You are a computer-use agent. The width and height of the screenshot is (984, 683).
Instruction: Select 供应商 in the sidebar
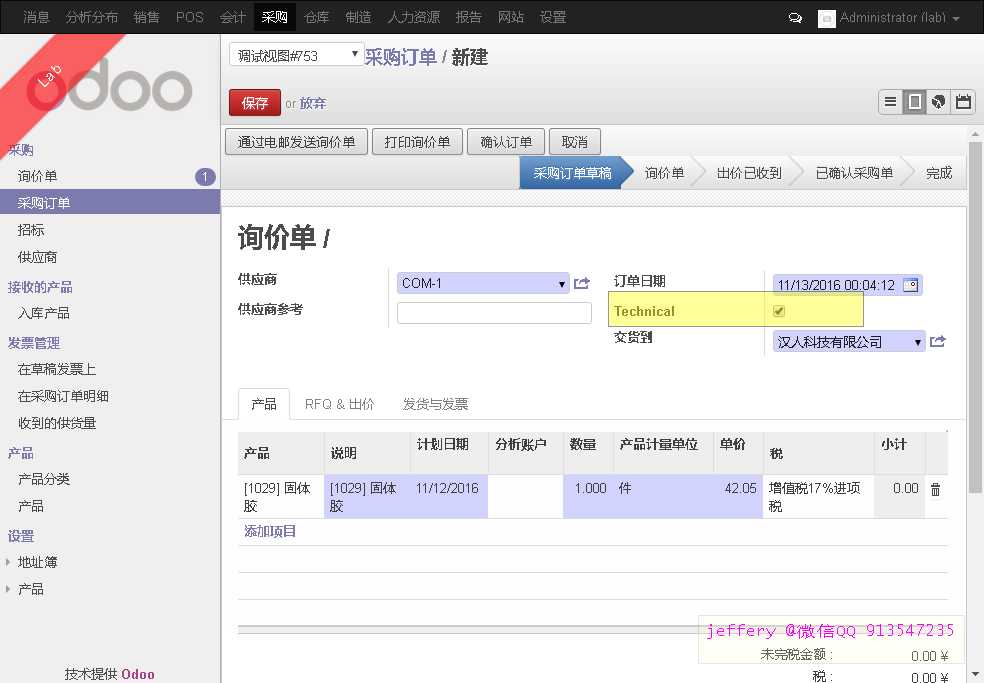pyautogui.click(x=37, y=257)
